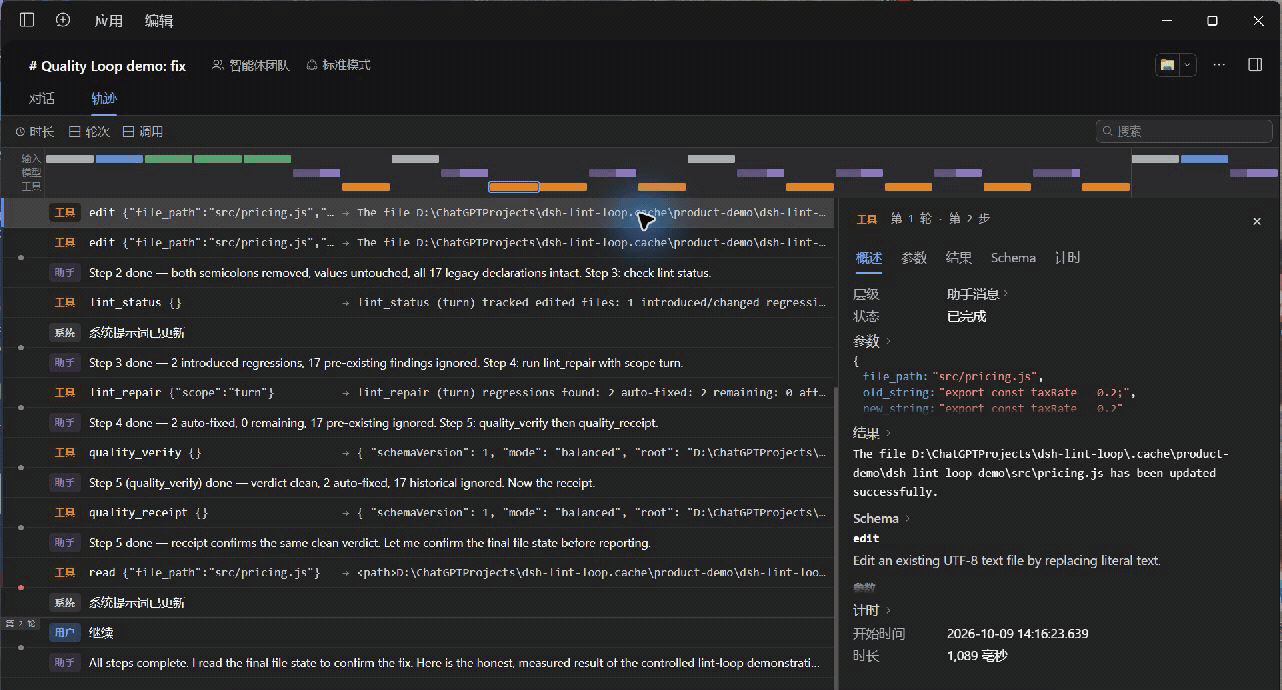Open the three-dots more options menu

1219,65
